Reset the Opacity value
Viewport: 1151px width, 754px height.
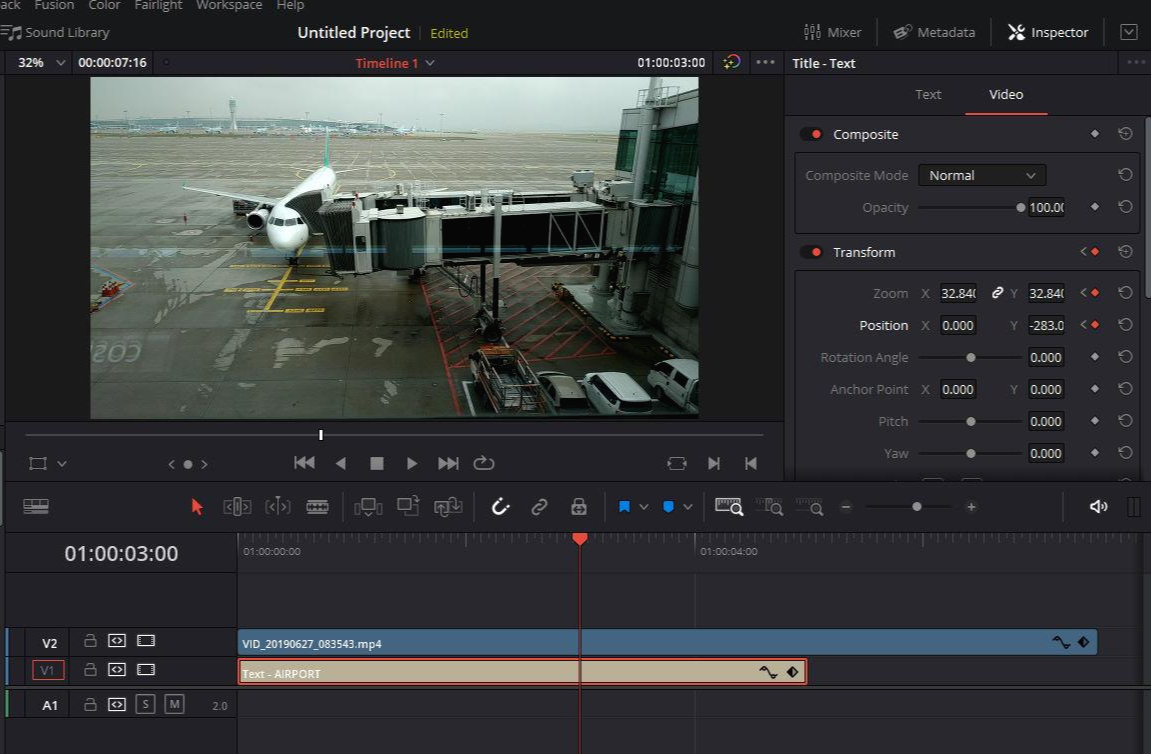point(1125,207)
